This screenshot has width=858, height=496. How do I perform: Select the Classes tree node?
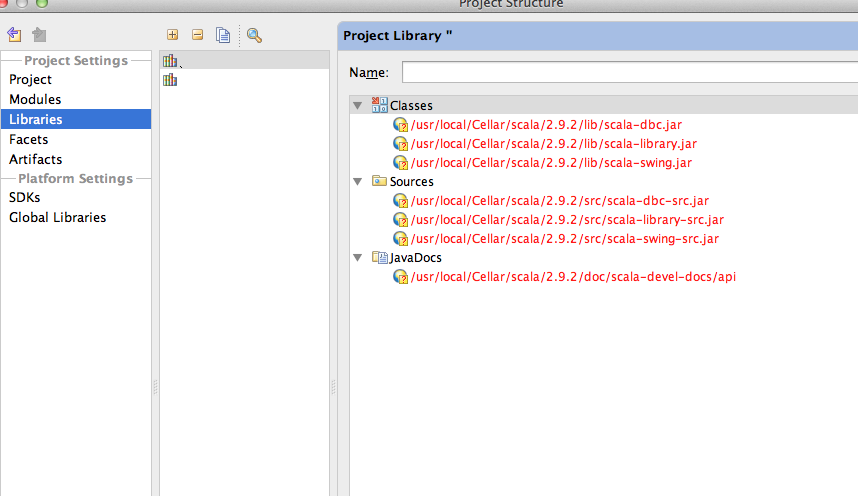411,105
